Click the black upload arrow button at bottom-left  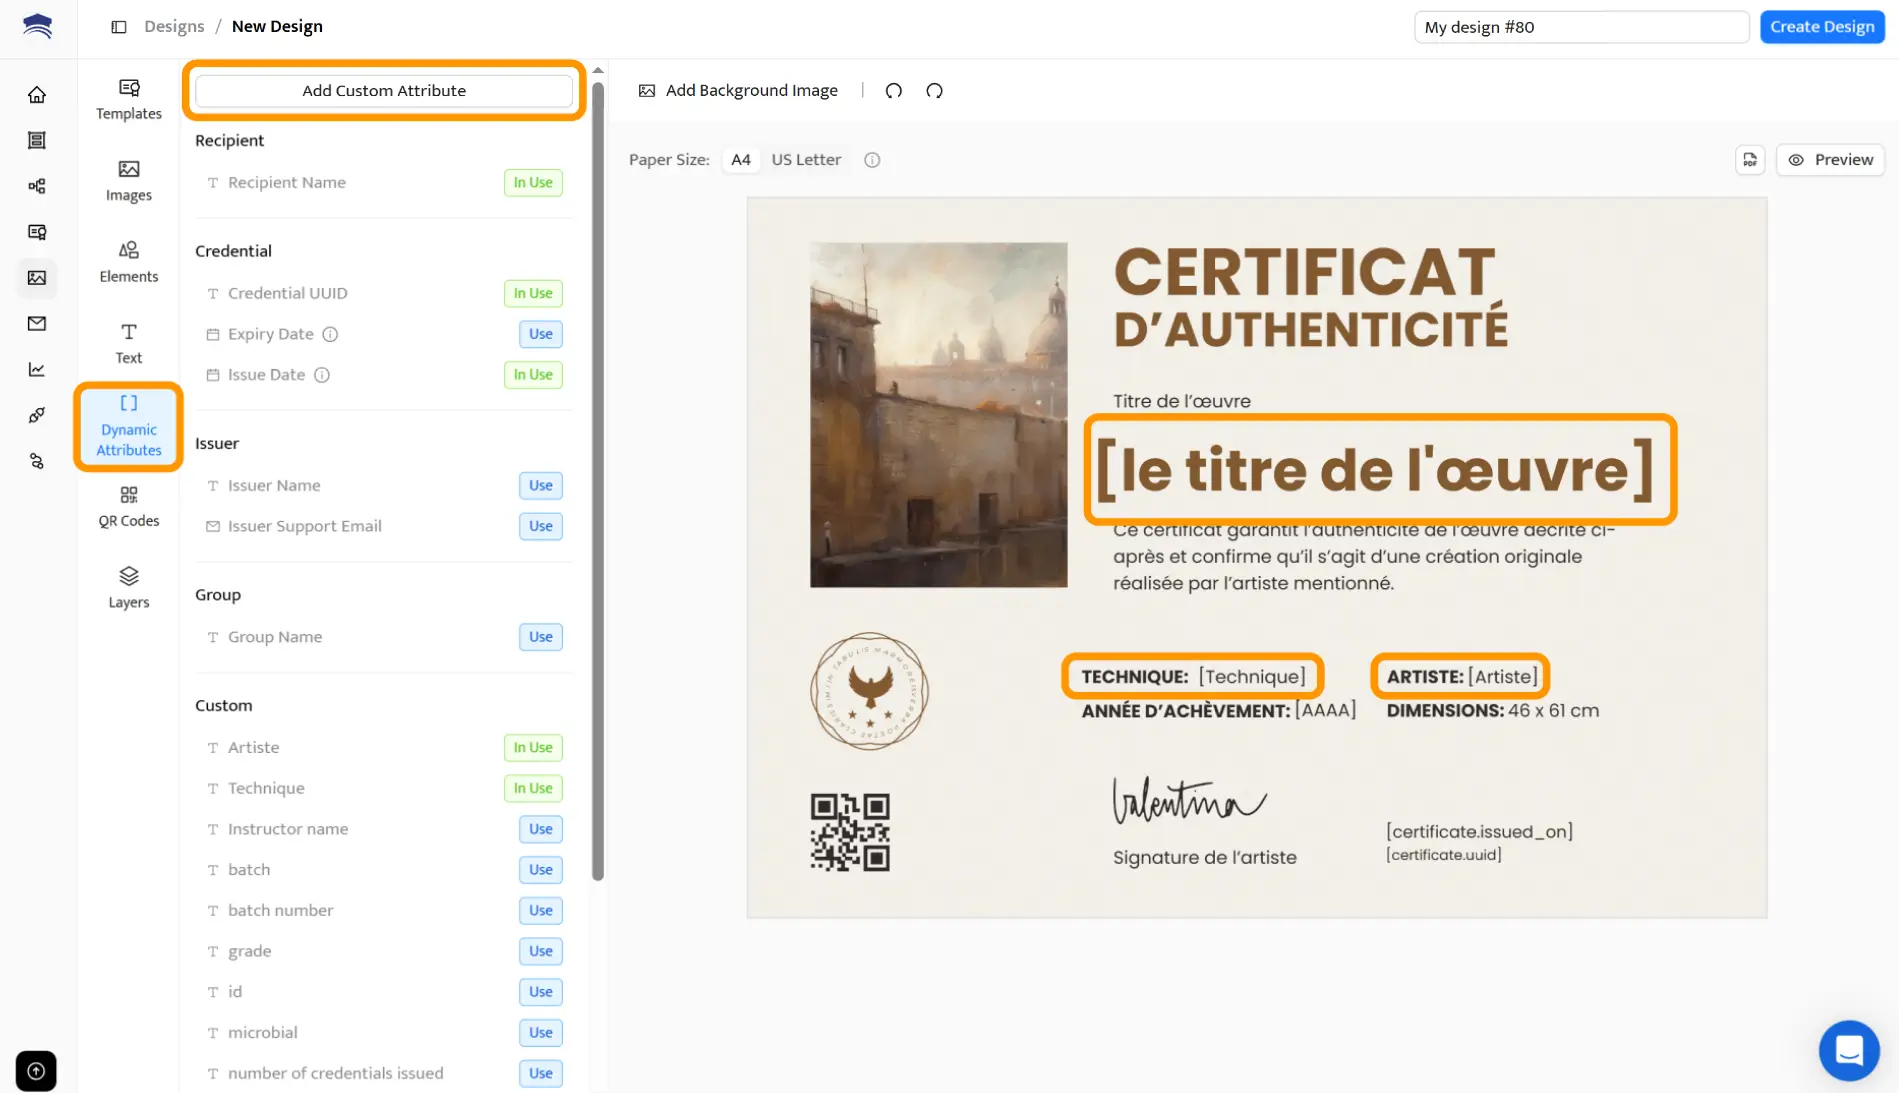[36, 1071]
